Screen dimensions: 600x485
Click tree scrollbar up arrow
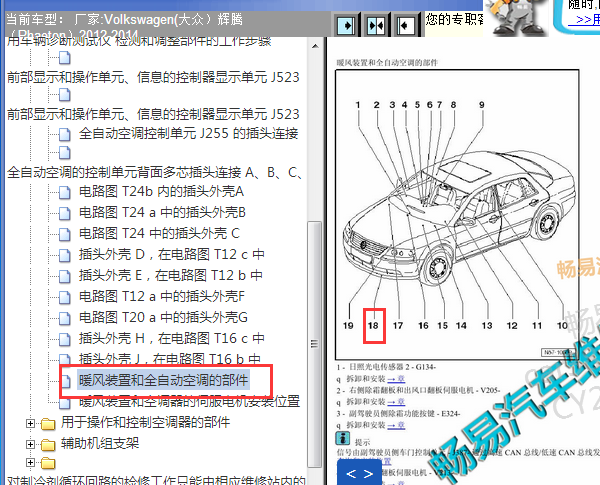coord(315,46)
